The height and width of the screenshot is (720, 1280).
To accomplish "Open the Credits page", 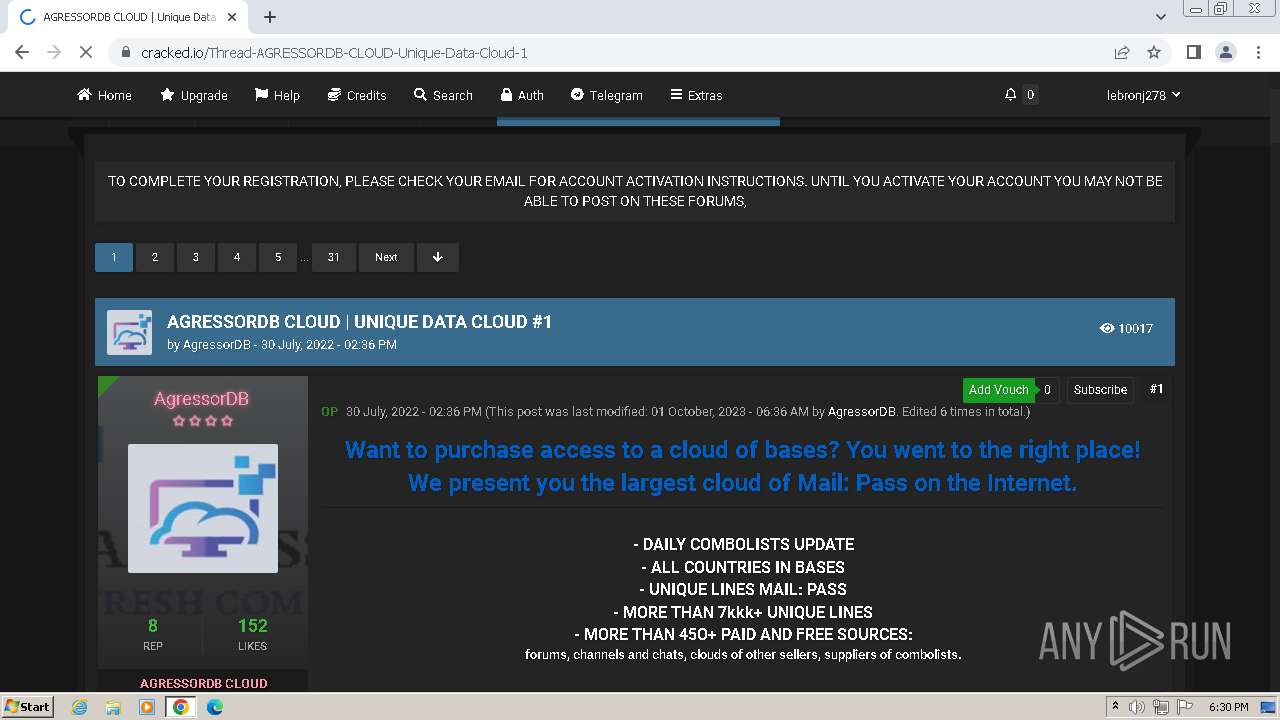I will click(x=357, y=95).
